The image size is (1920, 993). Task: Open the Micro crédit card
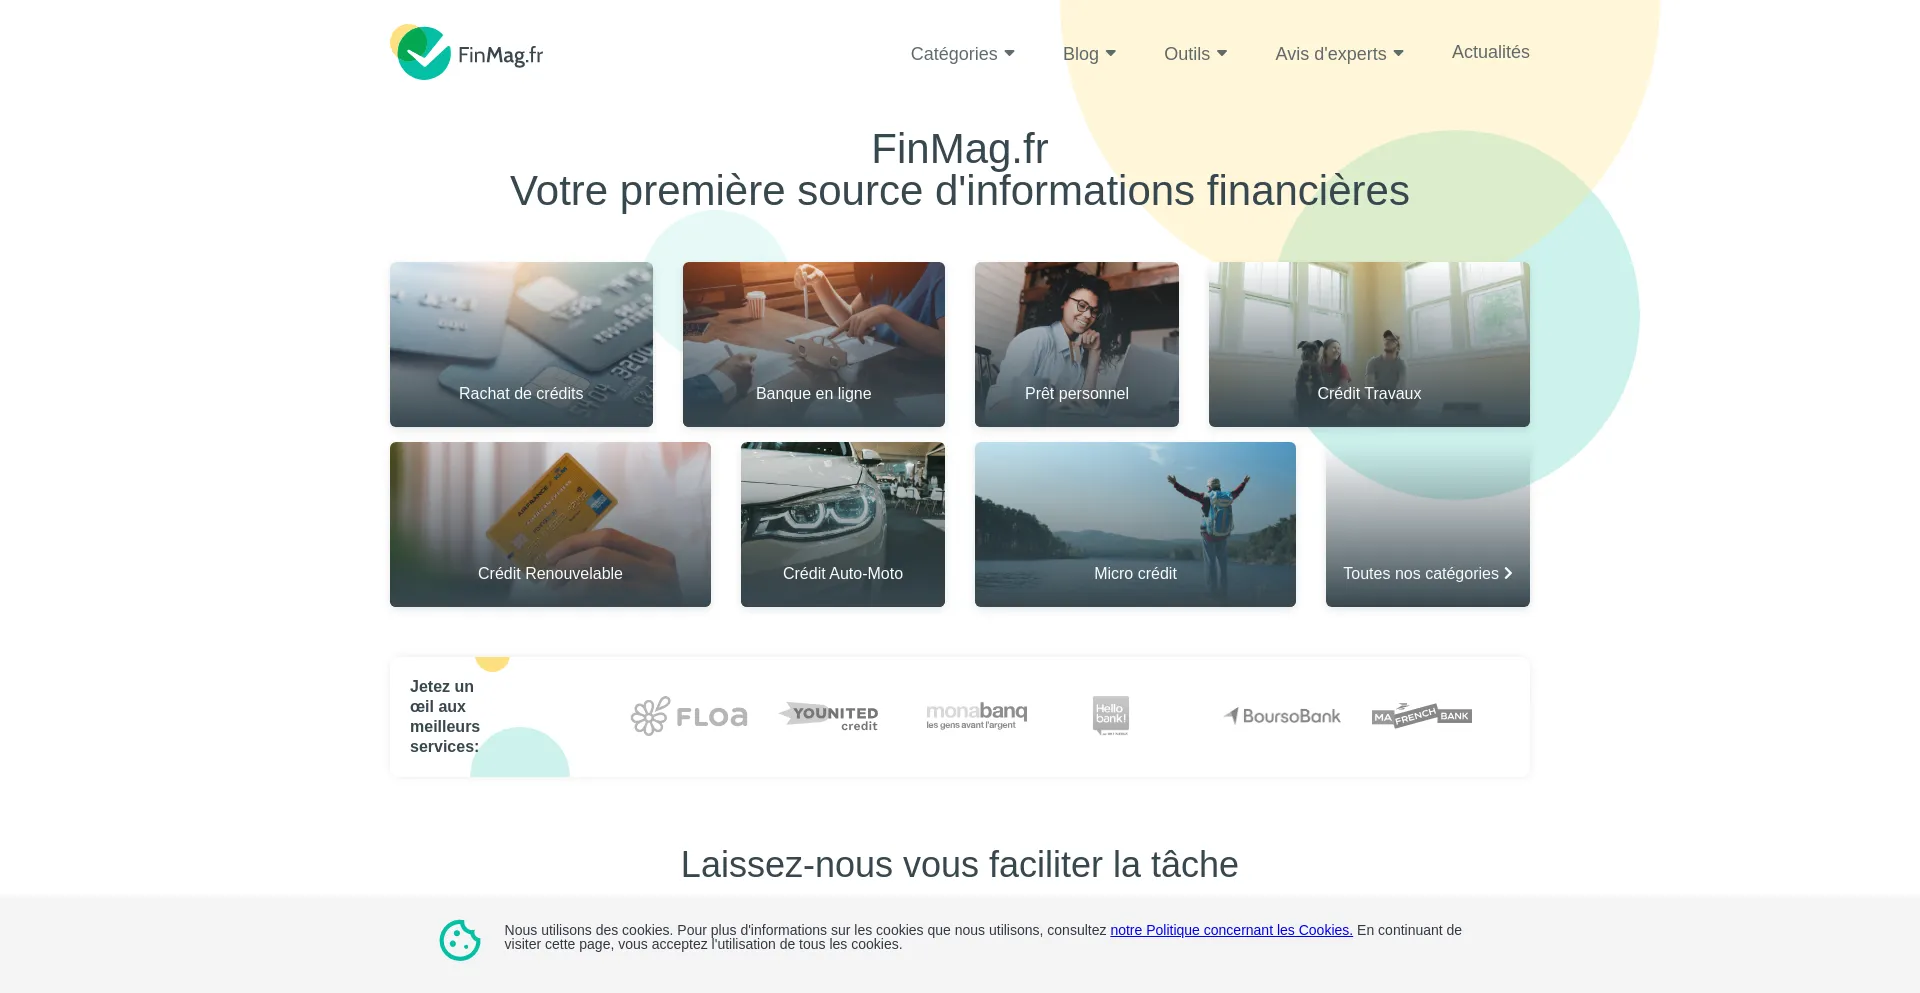point(1135,524)
